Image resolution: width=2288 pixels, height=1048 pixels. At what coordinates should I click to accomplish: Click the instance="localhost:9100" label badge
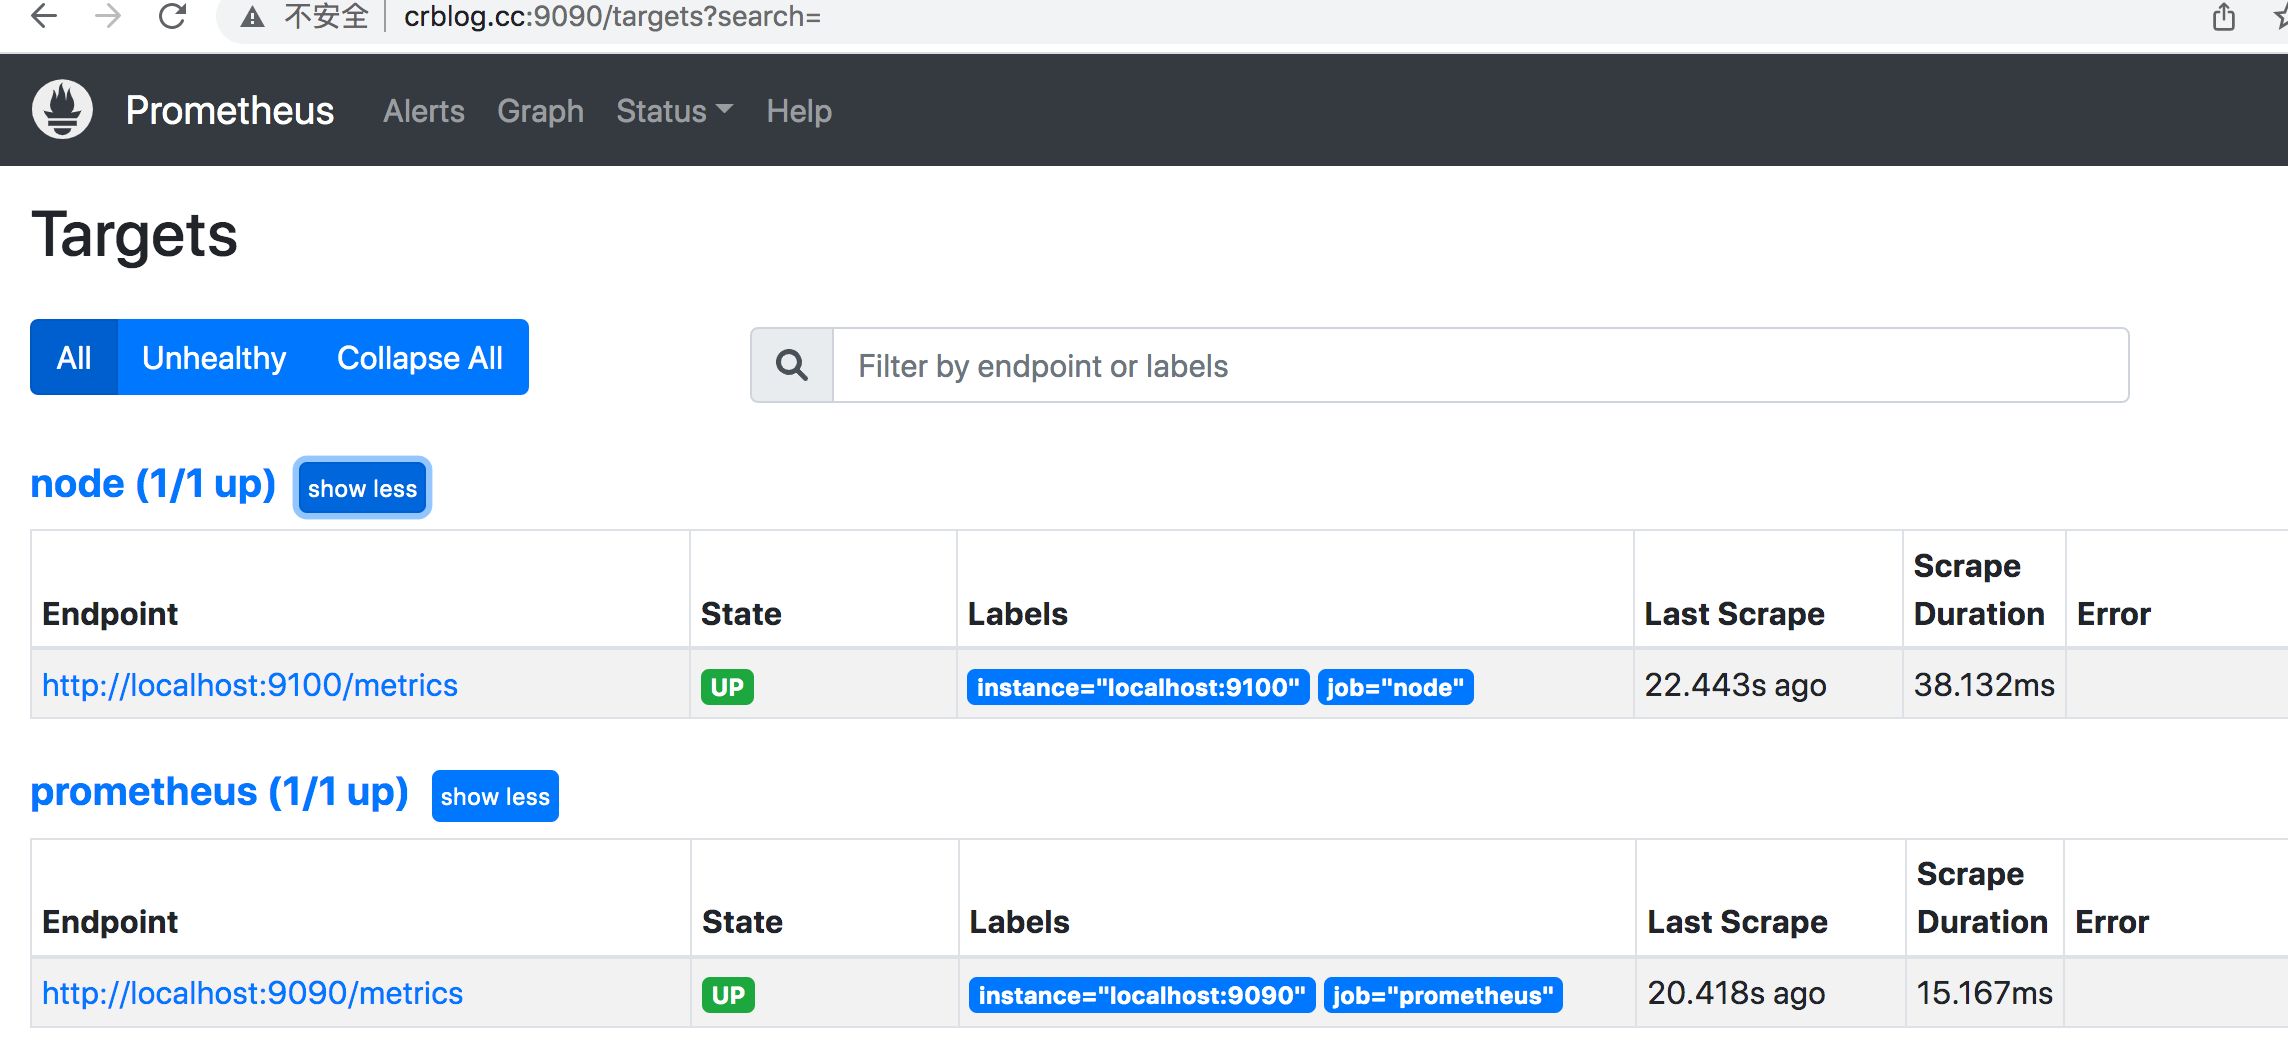point(1138,687)
